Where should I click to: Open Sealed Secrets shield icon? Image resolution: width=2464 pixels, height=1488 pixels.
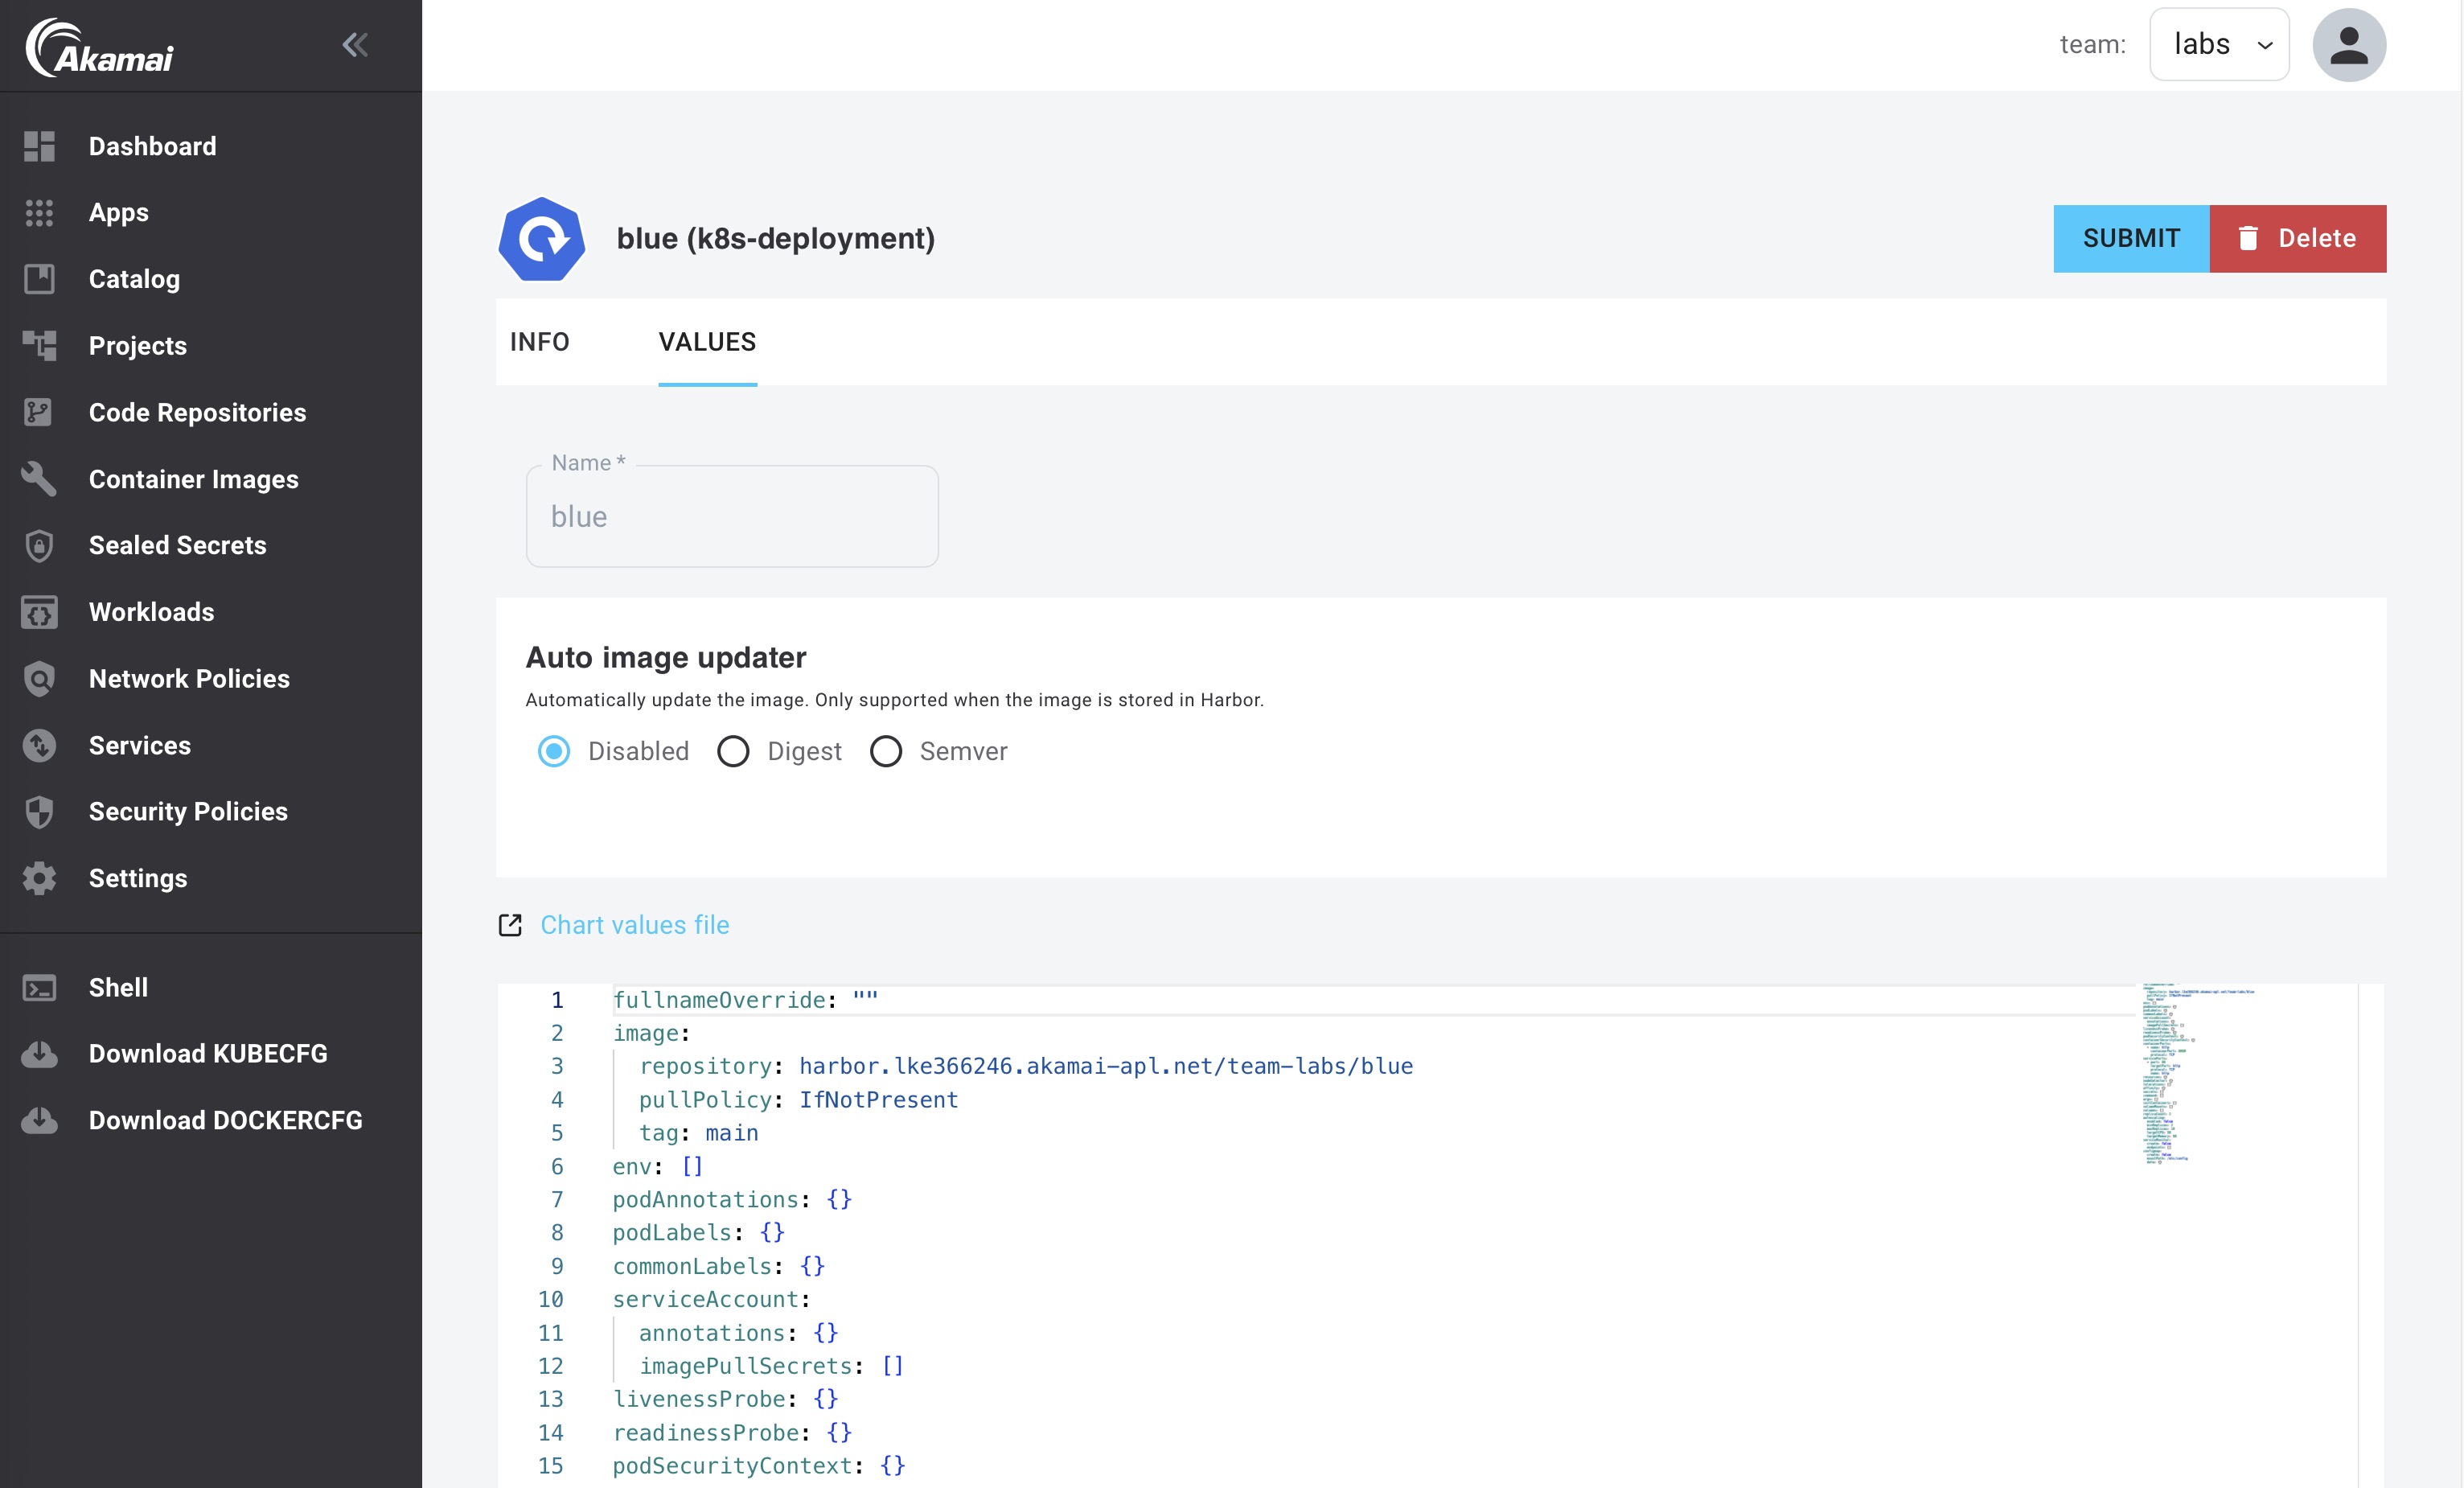(x=39, y=545)
